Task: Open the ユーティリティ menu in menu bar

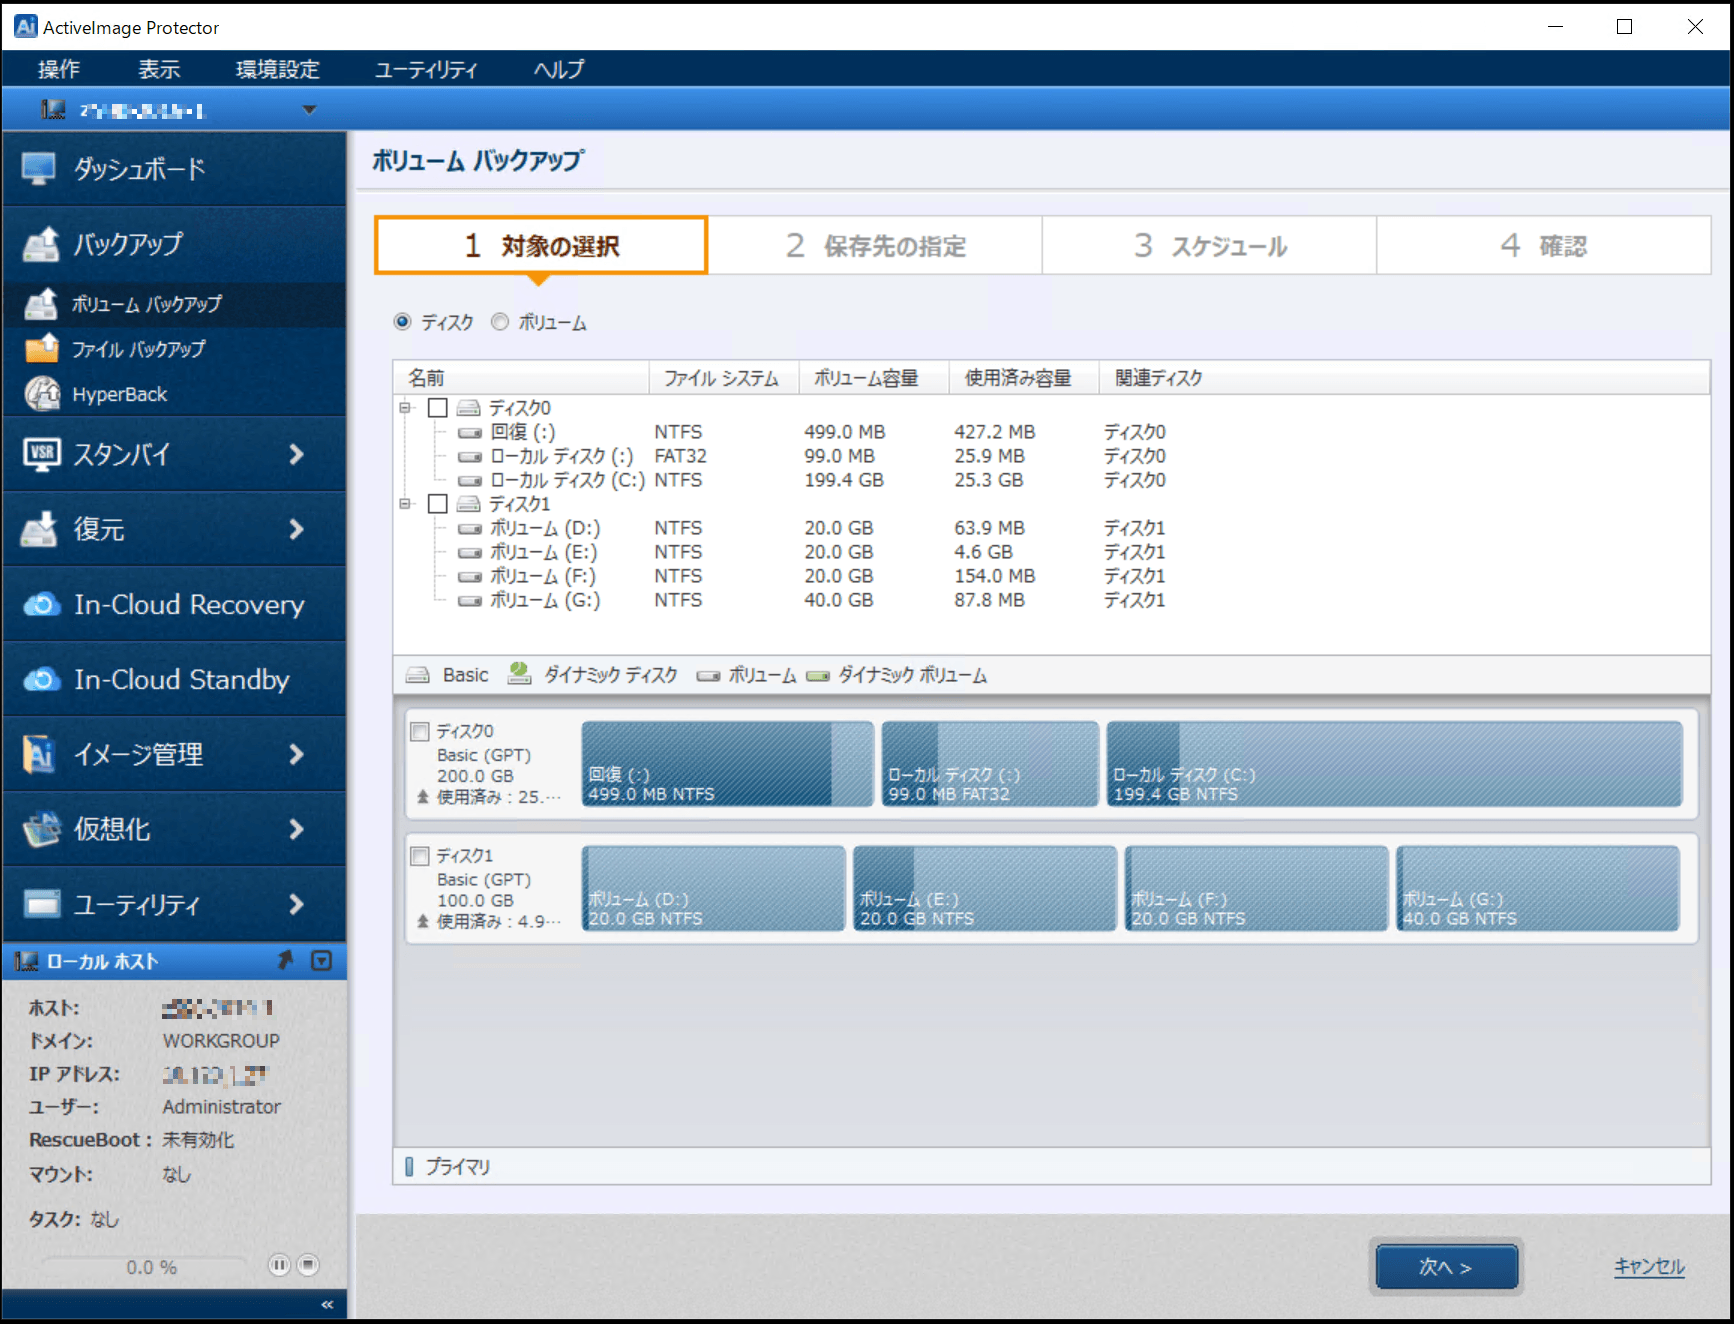Action: [425, 69]
